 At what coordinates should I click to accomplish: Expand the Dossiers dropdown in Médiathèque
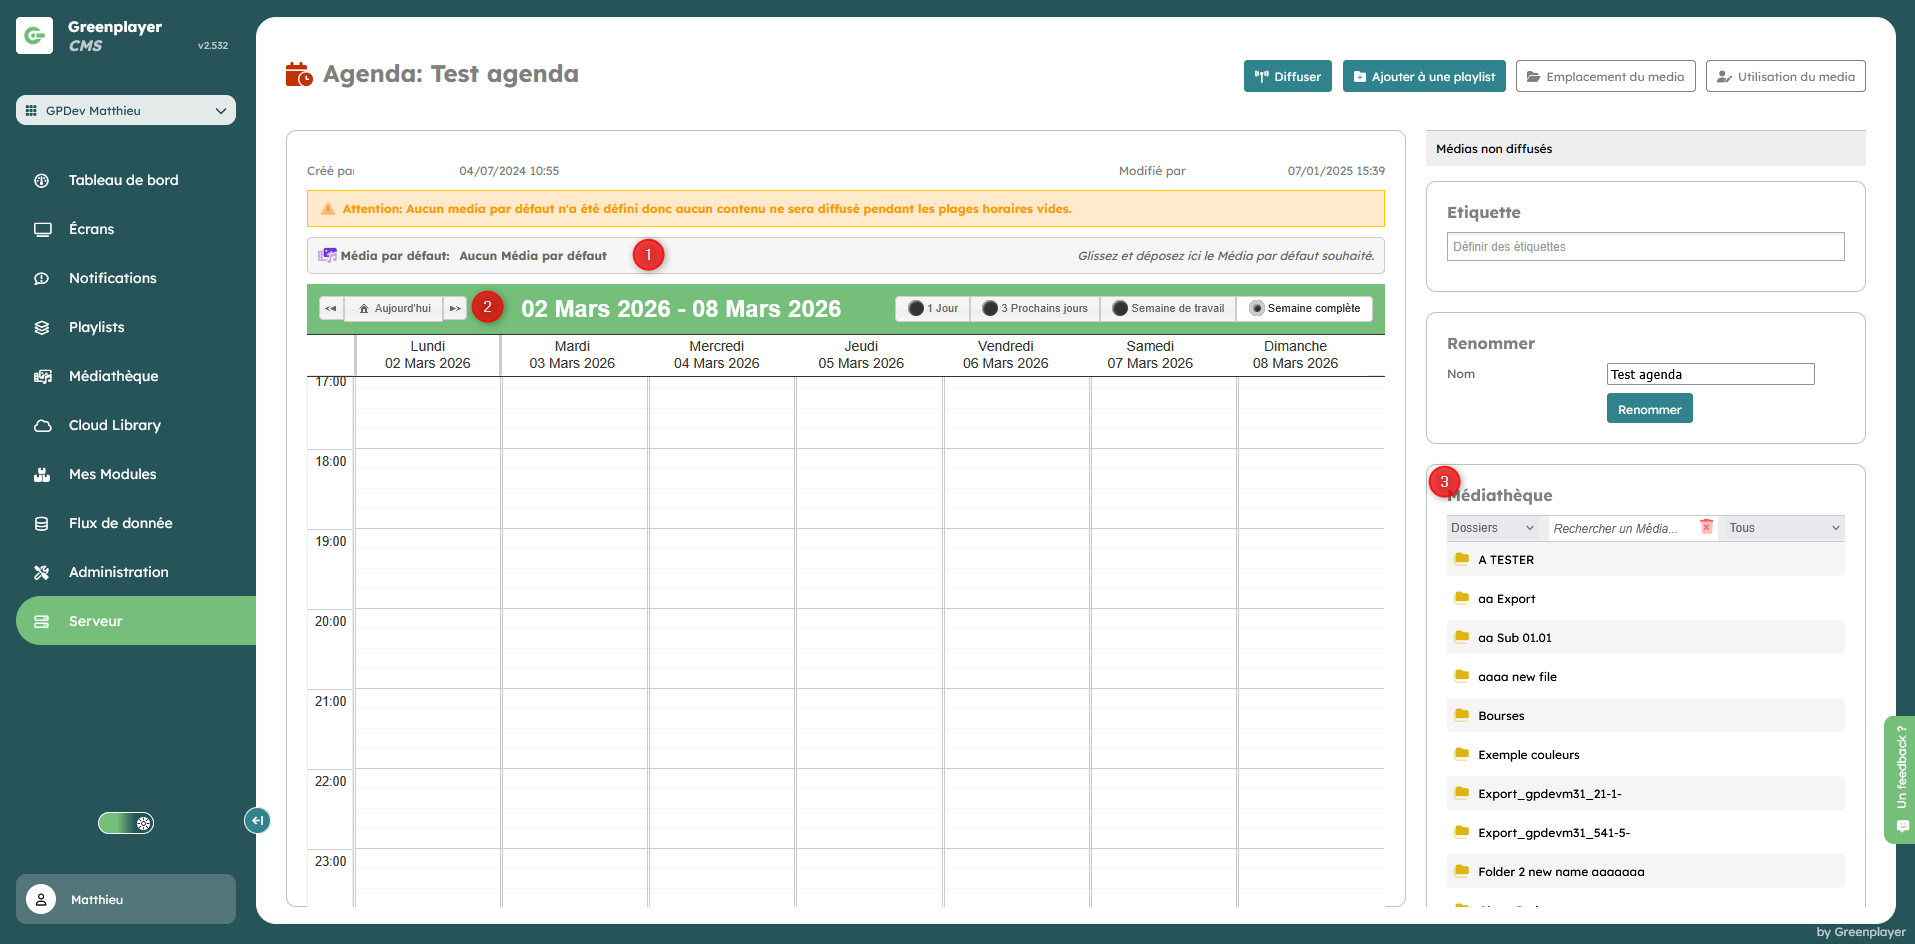click(x=1492, y=528)
